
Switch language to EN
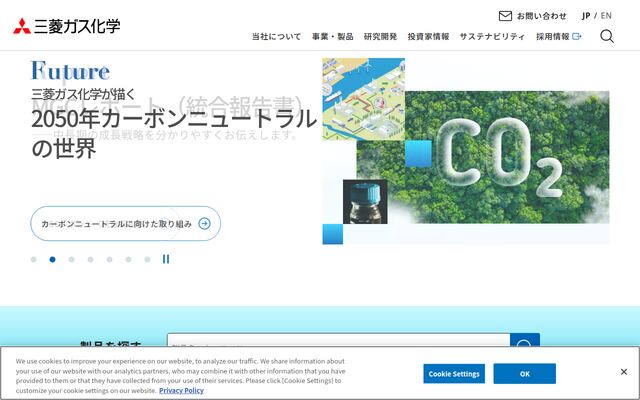tap(606, 16)
